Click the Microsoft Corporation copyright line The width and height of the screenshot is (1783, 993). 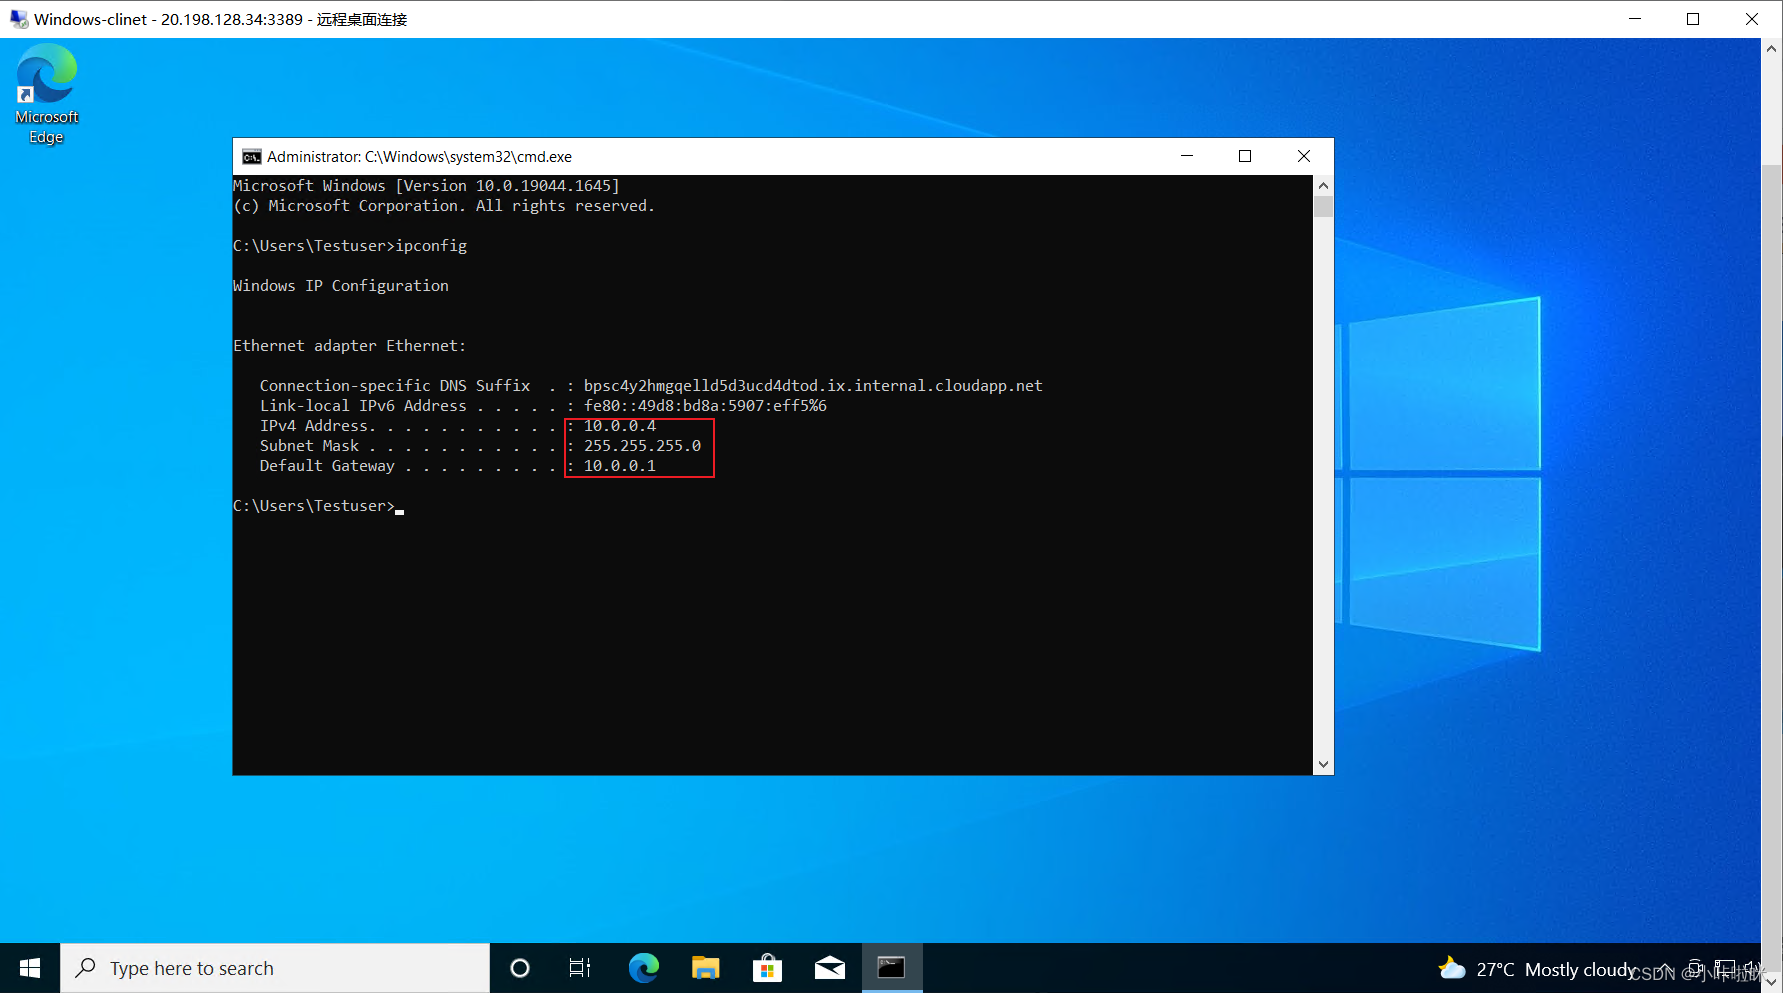pos(444,206)
